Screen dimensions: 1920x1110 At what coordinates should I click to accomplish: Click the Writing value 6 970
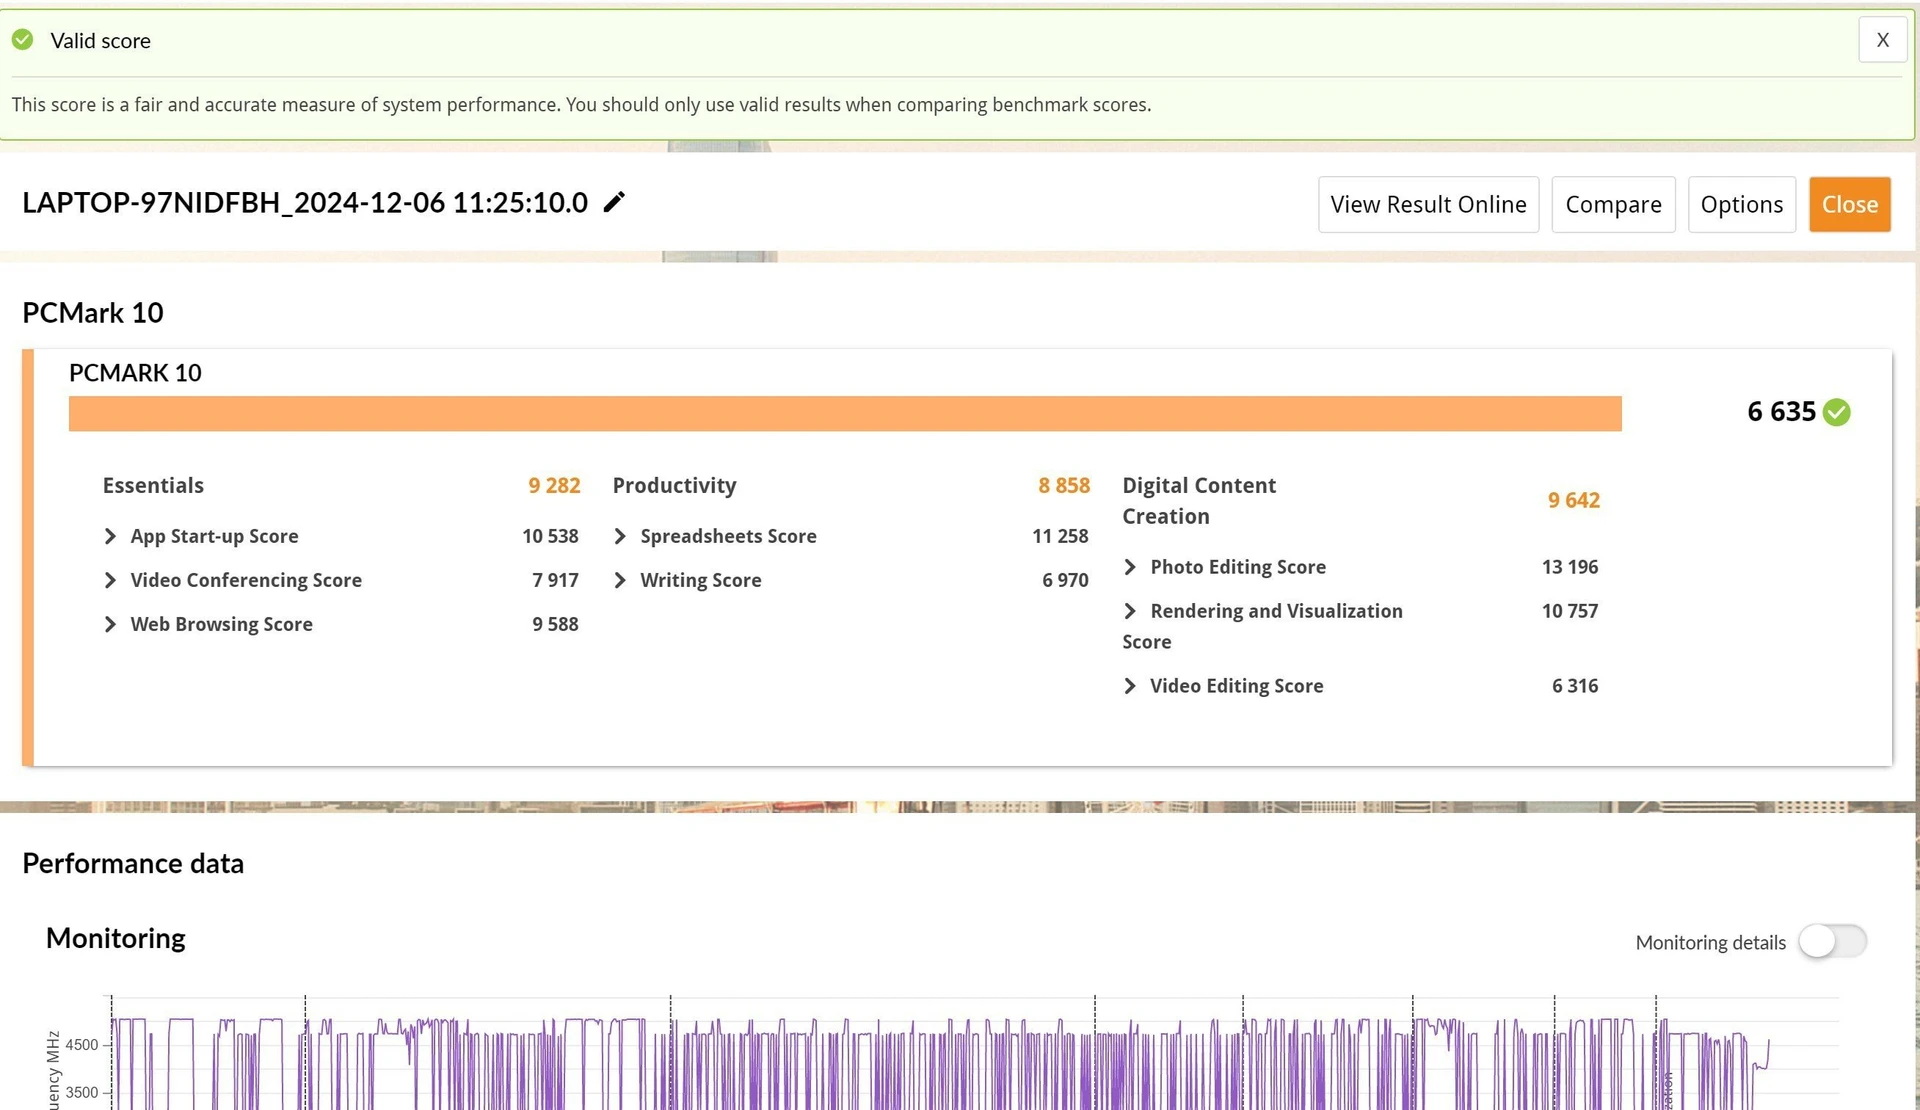pos(1065,580)
